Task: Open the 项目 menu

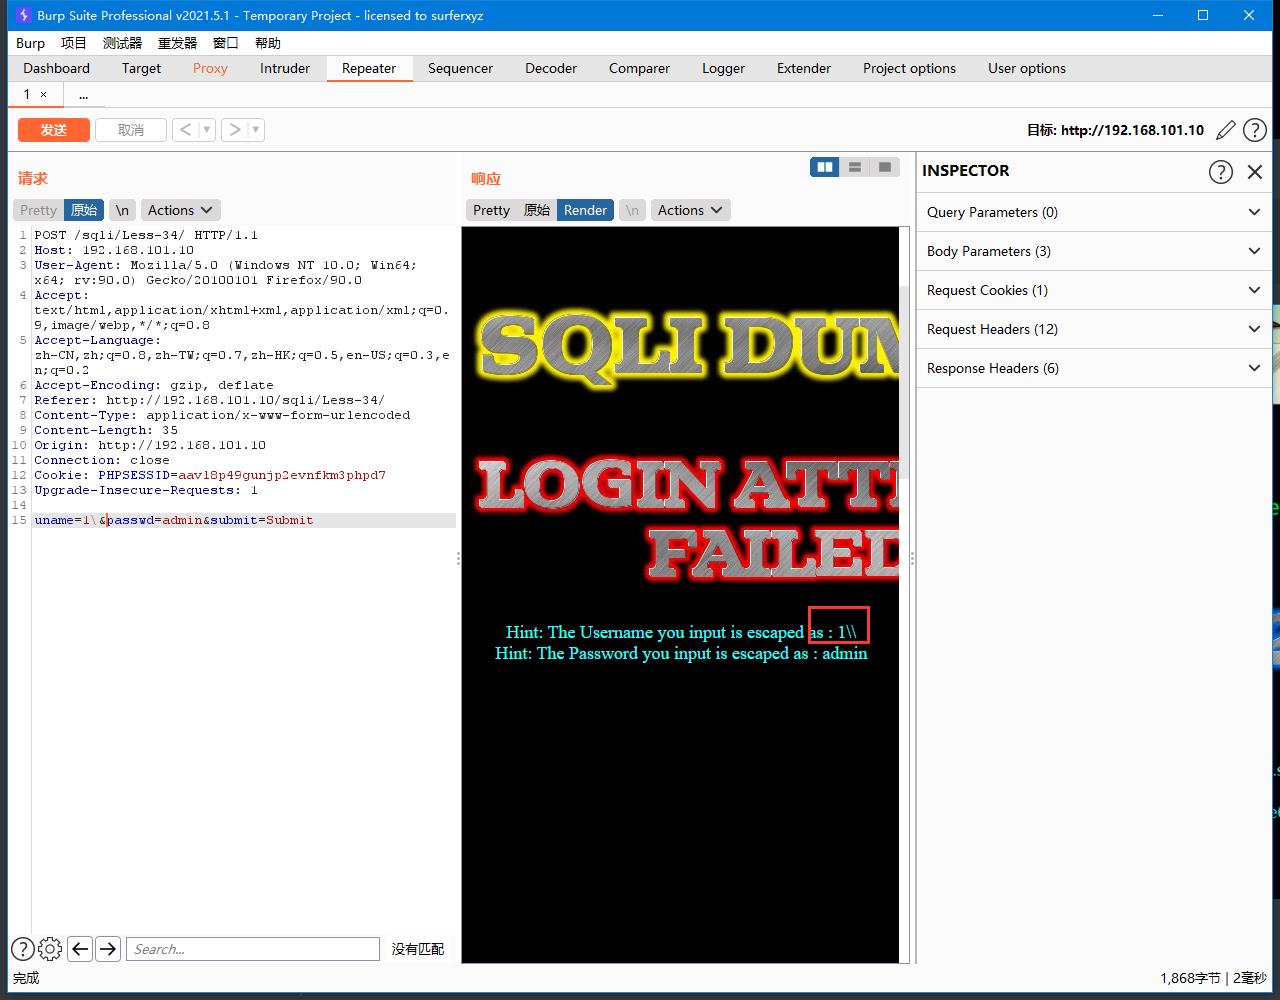Action: point(74,43)
